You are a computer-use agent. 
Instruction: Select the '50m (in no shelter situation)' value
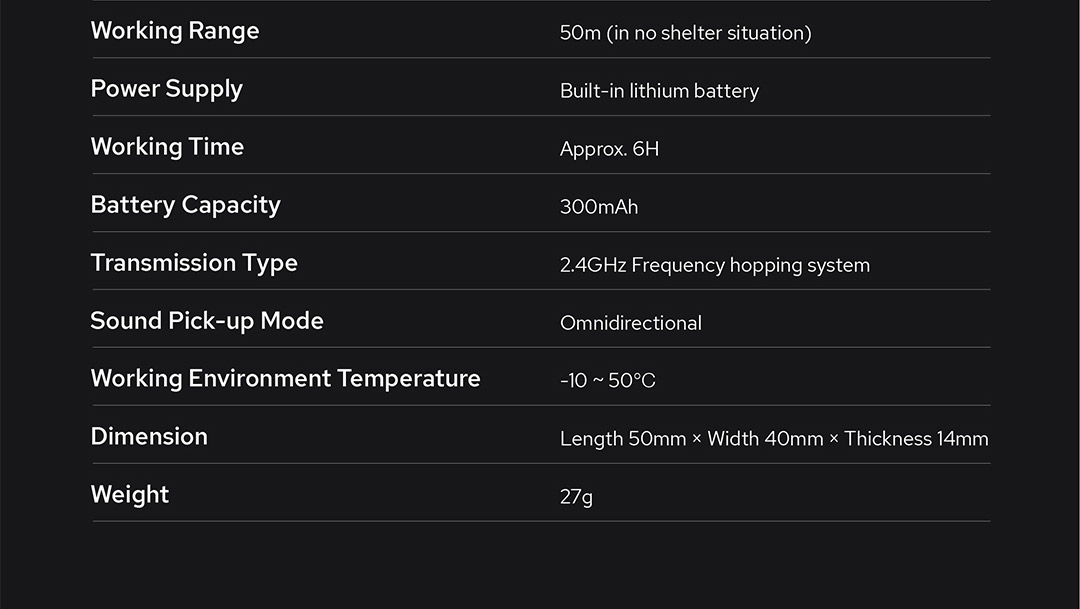click(x=685, y=33)
